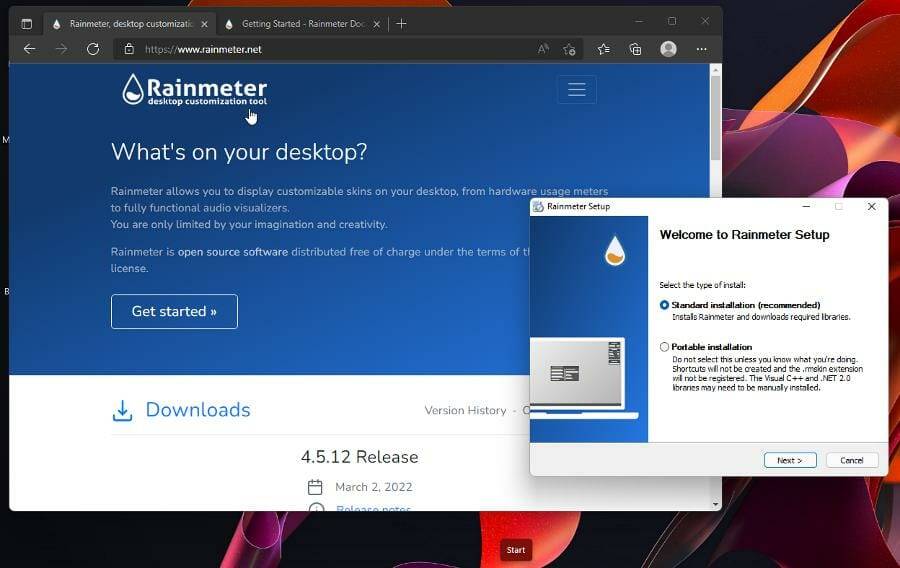Select Portable installation radio button
The width and height of the screenshot is (900, 568).
(x=664, y=347)
